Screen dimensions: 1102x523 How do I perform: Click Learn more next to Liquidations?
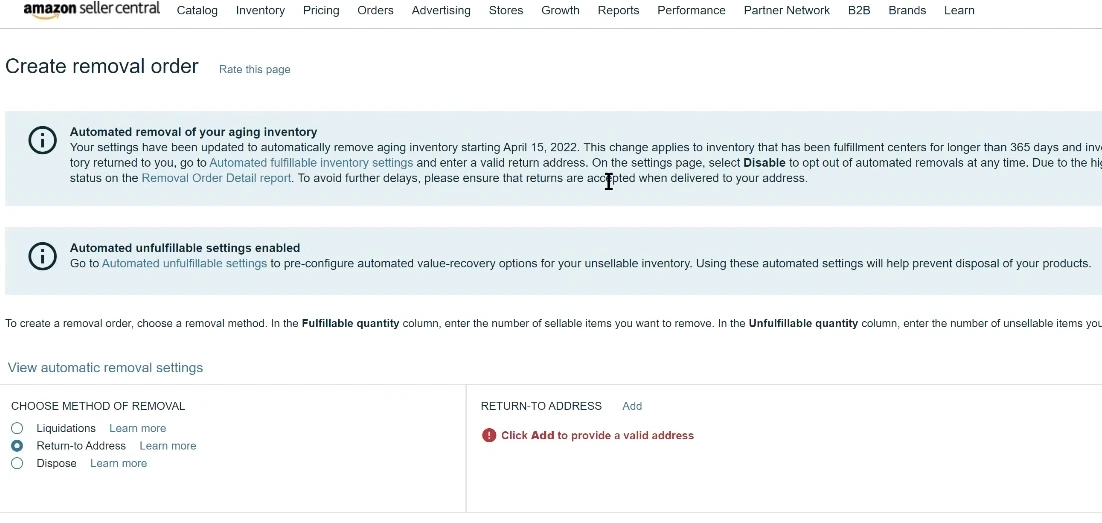tap(138, 428)
